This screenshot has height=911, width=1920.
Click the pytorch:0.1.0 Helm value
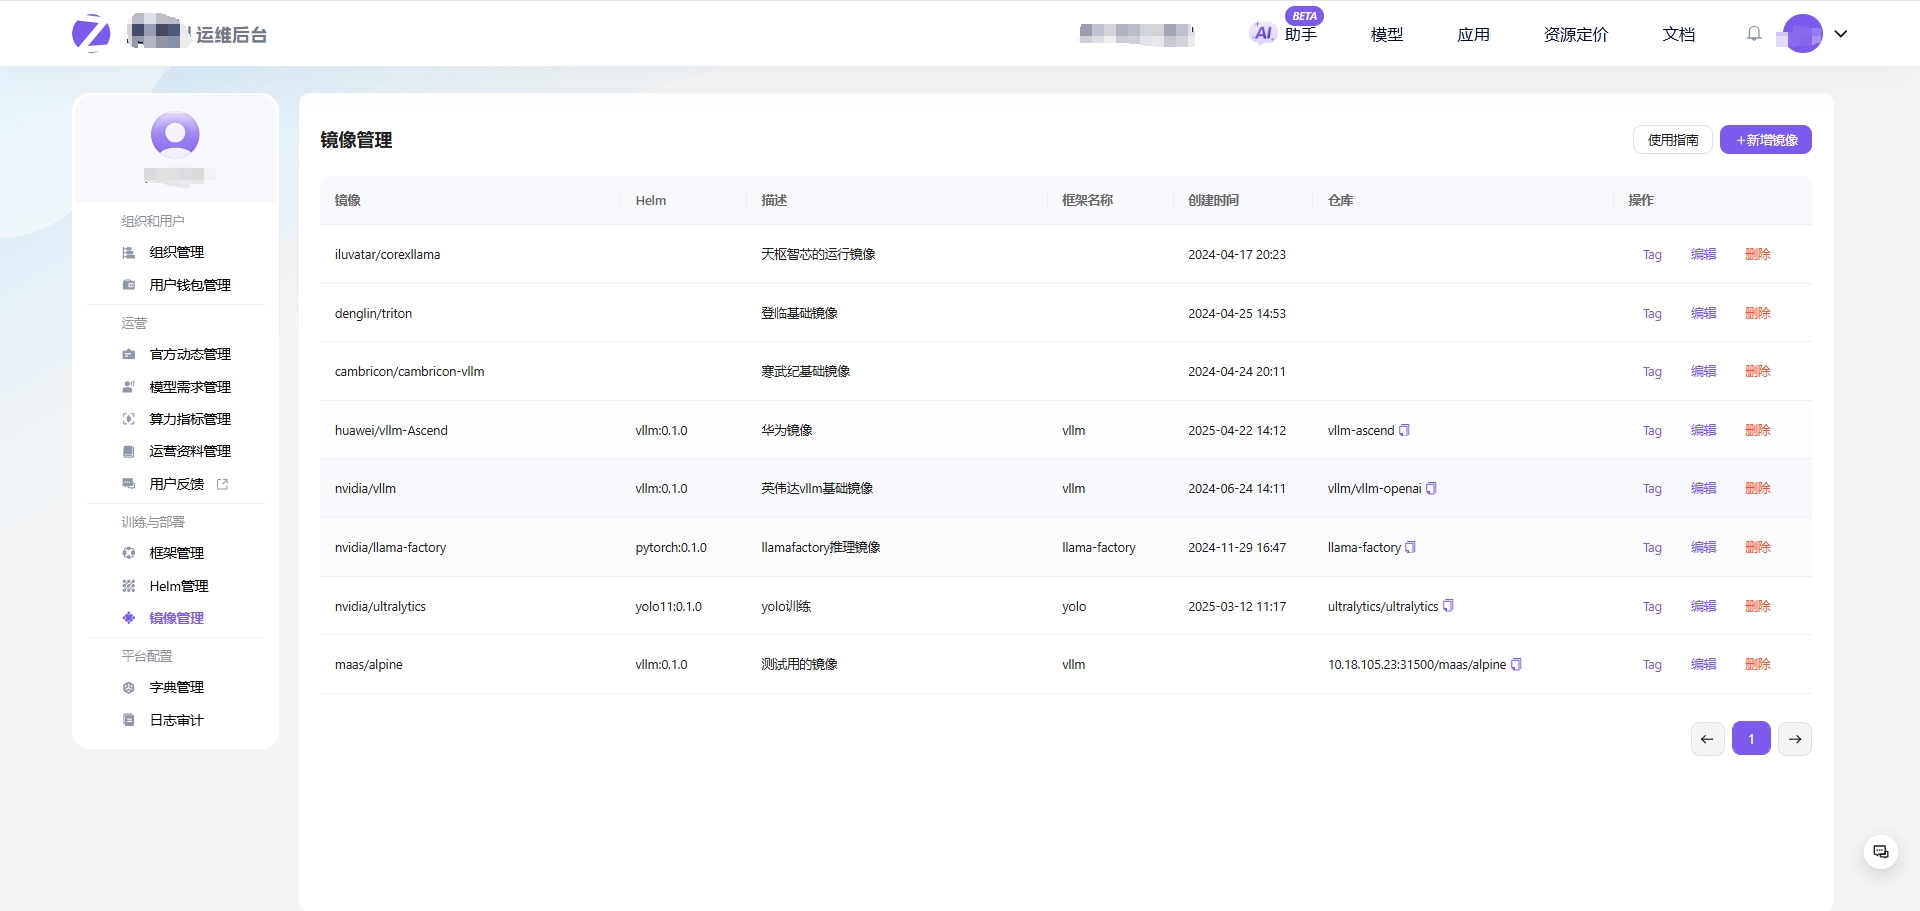pyautogui.click(x=671, y=548)
